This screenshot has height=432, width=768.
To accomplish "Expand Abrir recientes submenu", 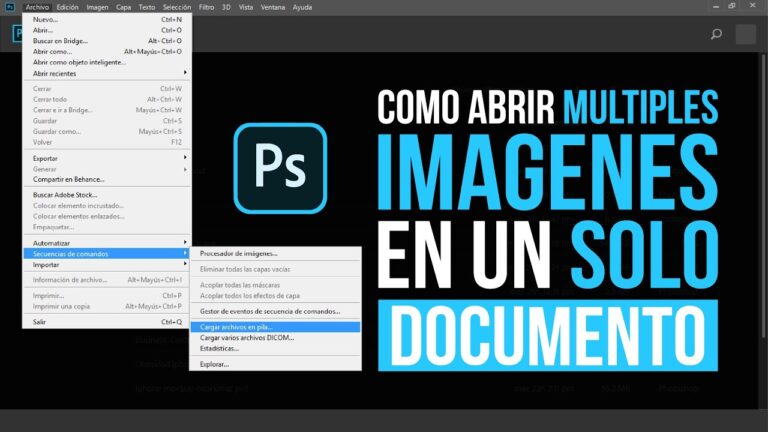I will click(x=107, y=73).
